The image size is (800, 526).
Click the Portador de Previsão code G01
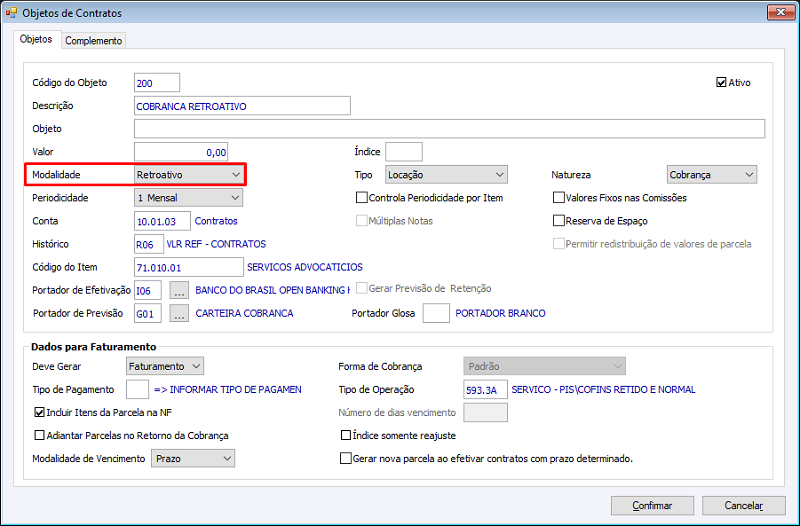coord(148,313)
